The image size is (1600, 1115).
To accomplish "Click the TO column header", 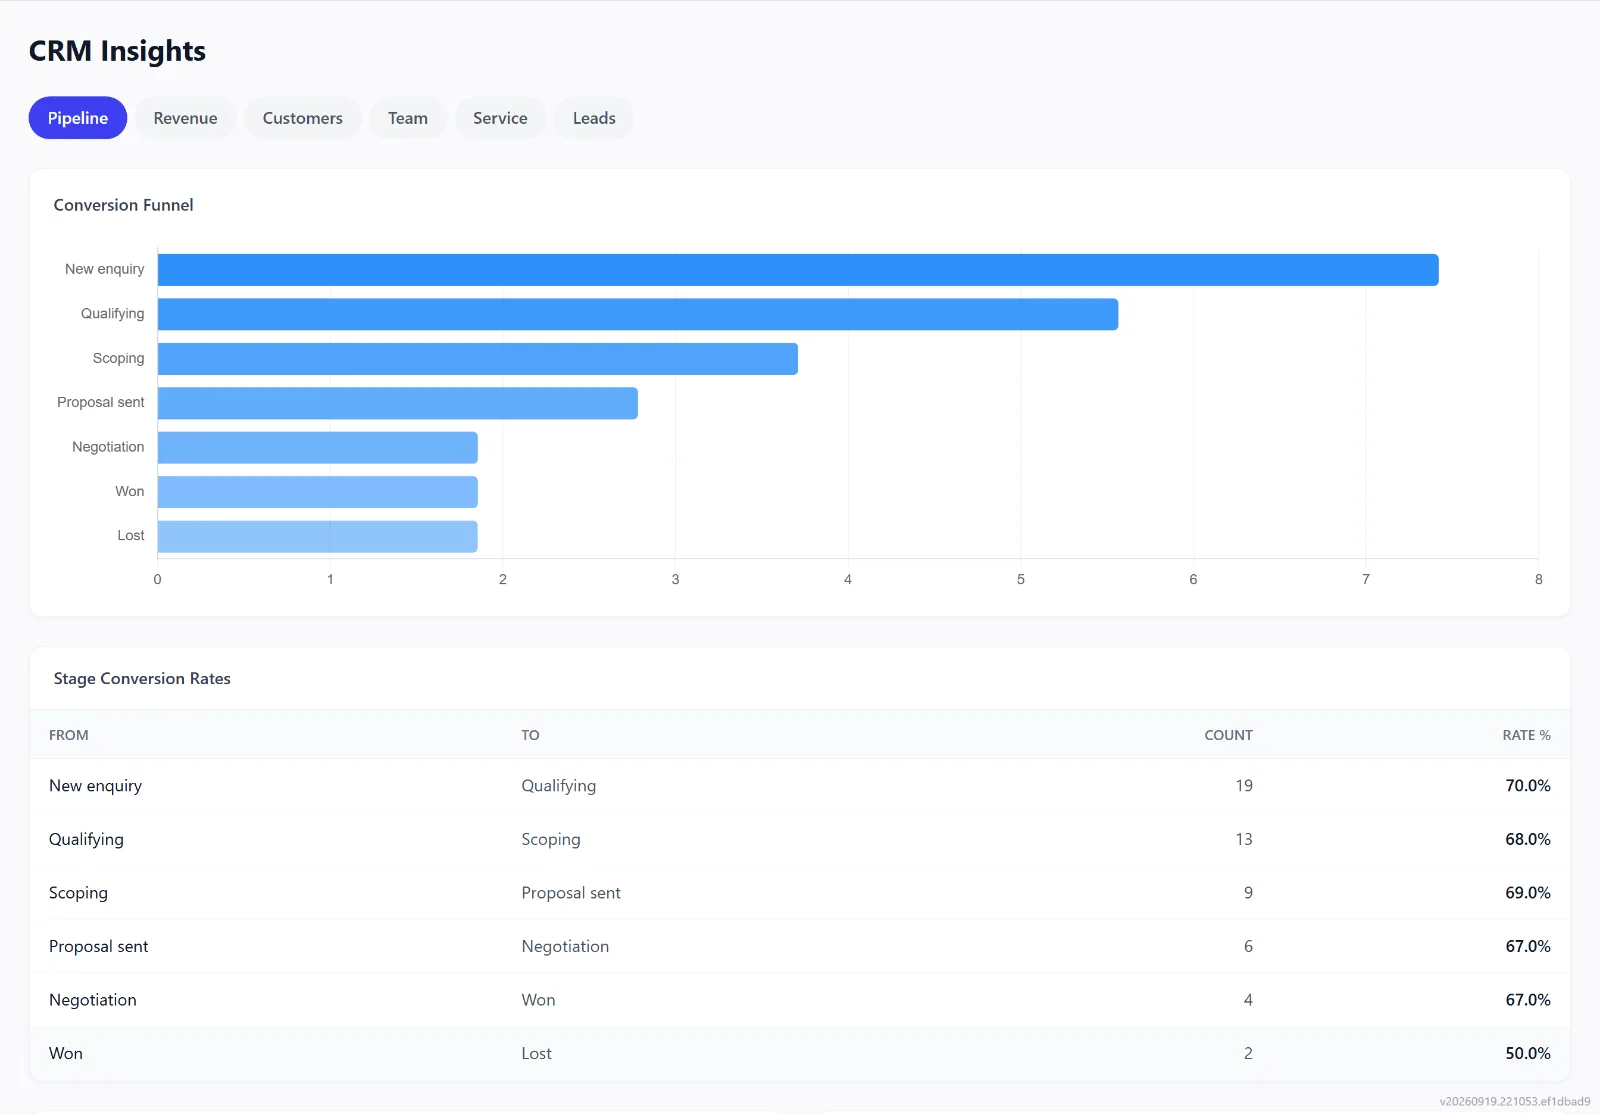I will tap(530, 735).
